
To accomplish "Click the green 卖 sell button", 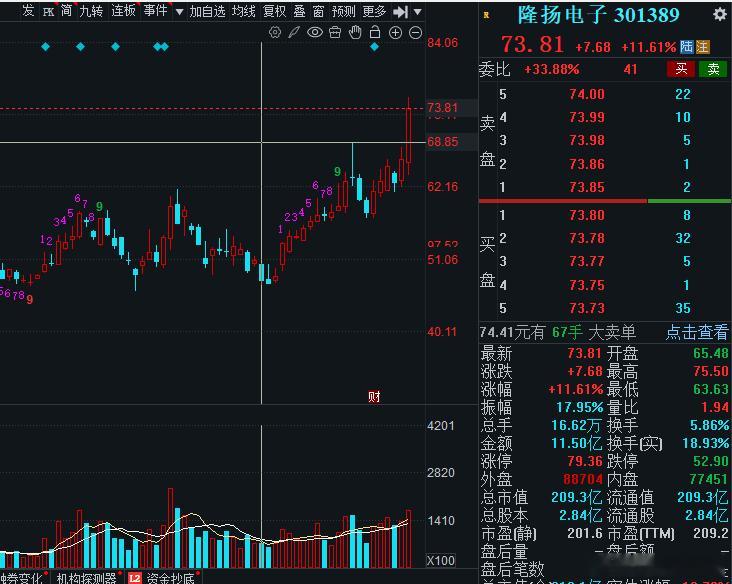I will 713,69.
